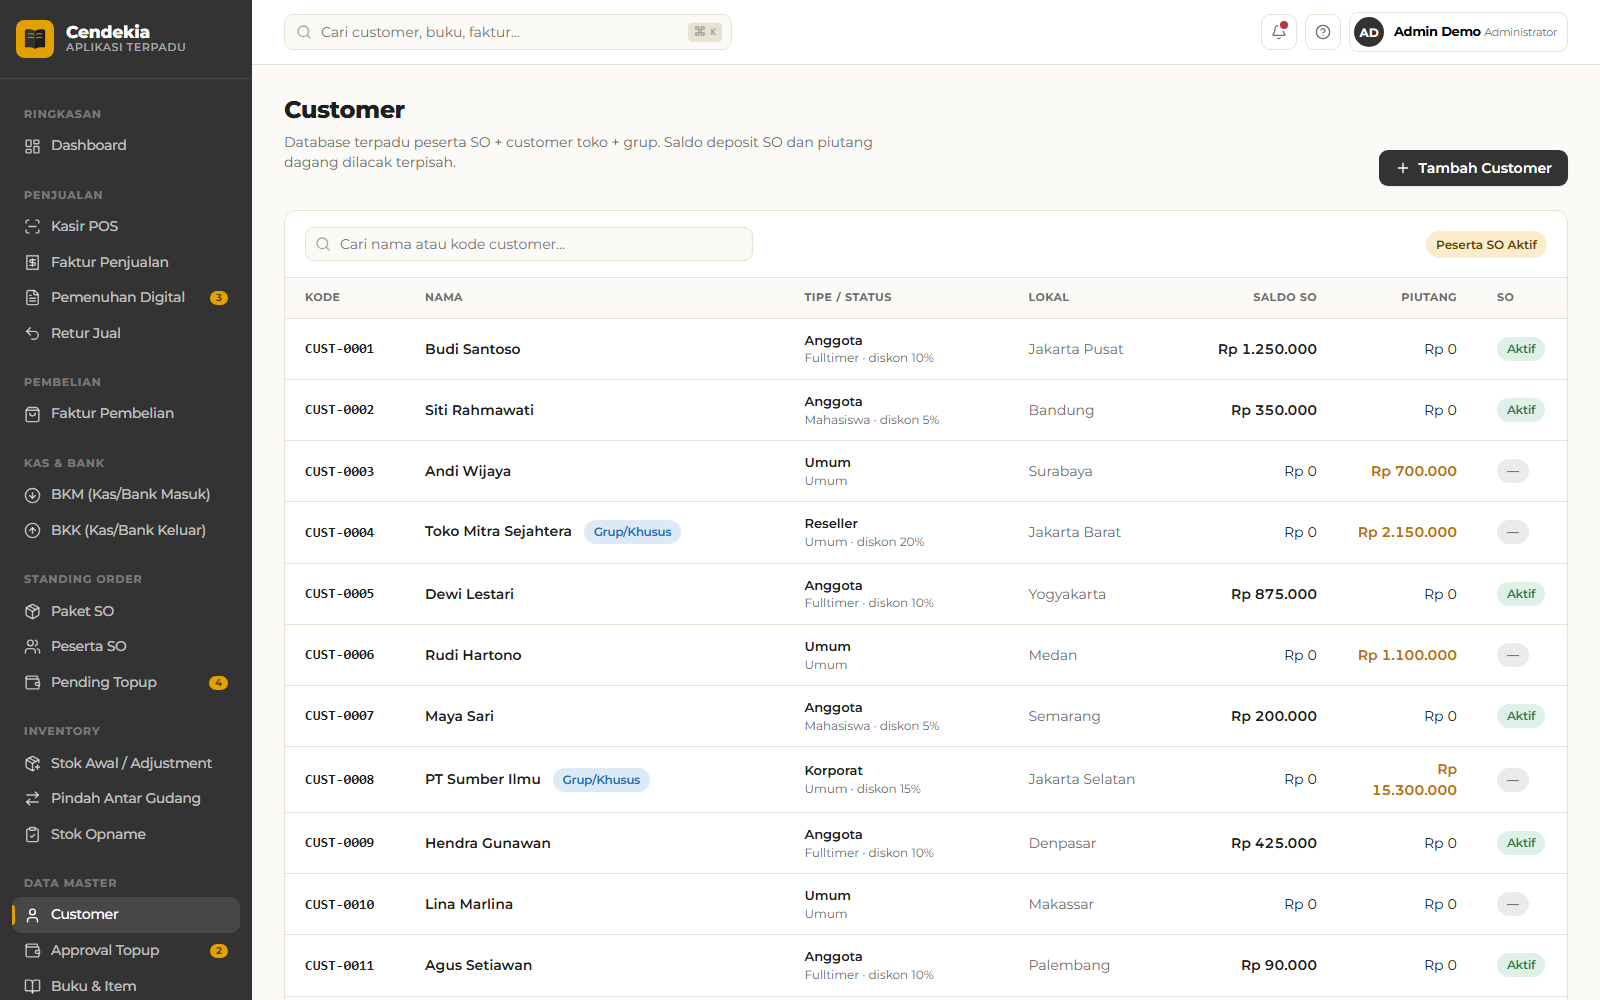Open notifications bell icon
The width and height of the screenshot is (1600, 1000).
pyautogui.click(x=1279, y=32)
